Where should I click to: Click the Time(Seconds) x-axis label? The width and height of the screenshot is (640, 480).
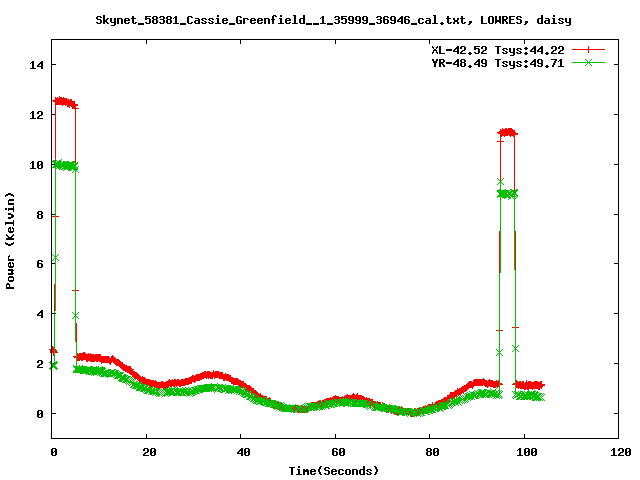point(333,471)
